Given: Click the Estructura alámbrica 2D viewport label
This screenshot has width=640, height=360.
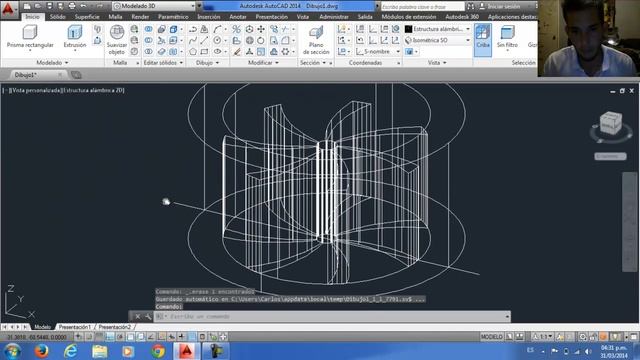Looking at the screenshot, I should click(94, 90).
